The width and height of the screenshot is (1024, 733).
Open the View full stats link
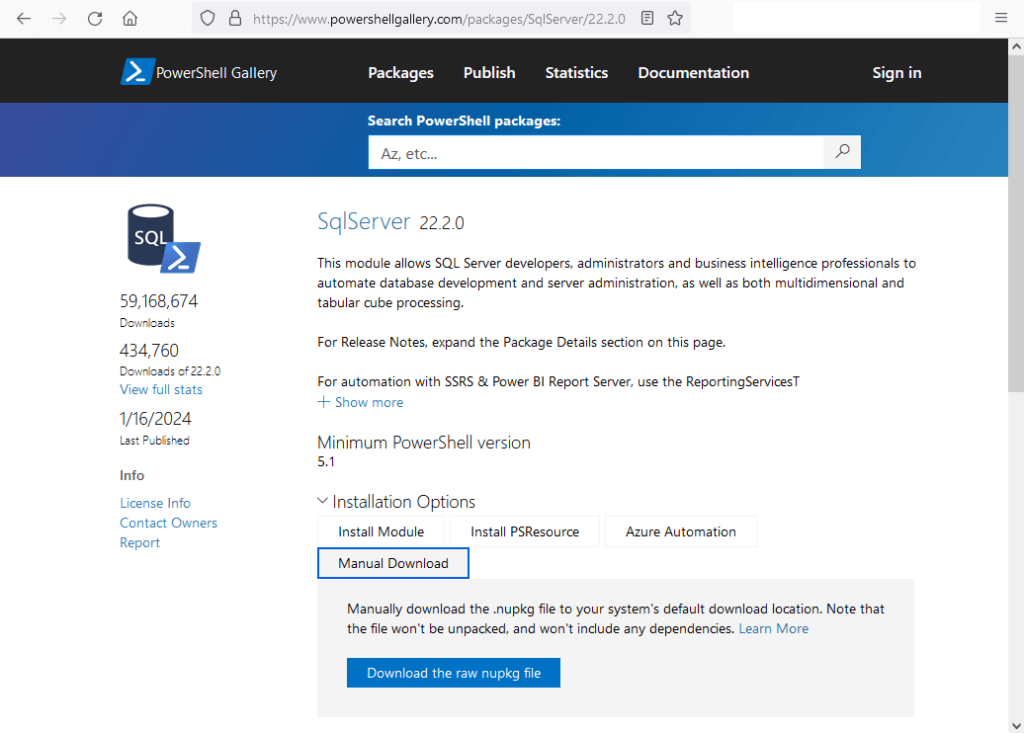pos(160,389)
